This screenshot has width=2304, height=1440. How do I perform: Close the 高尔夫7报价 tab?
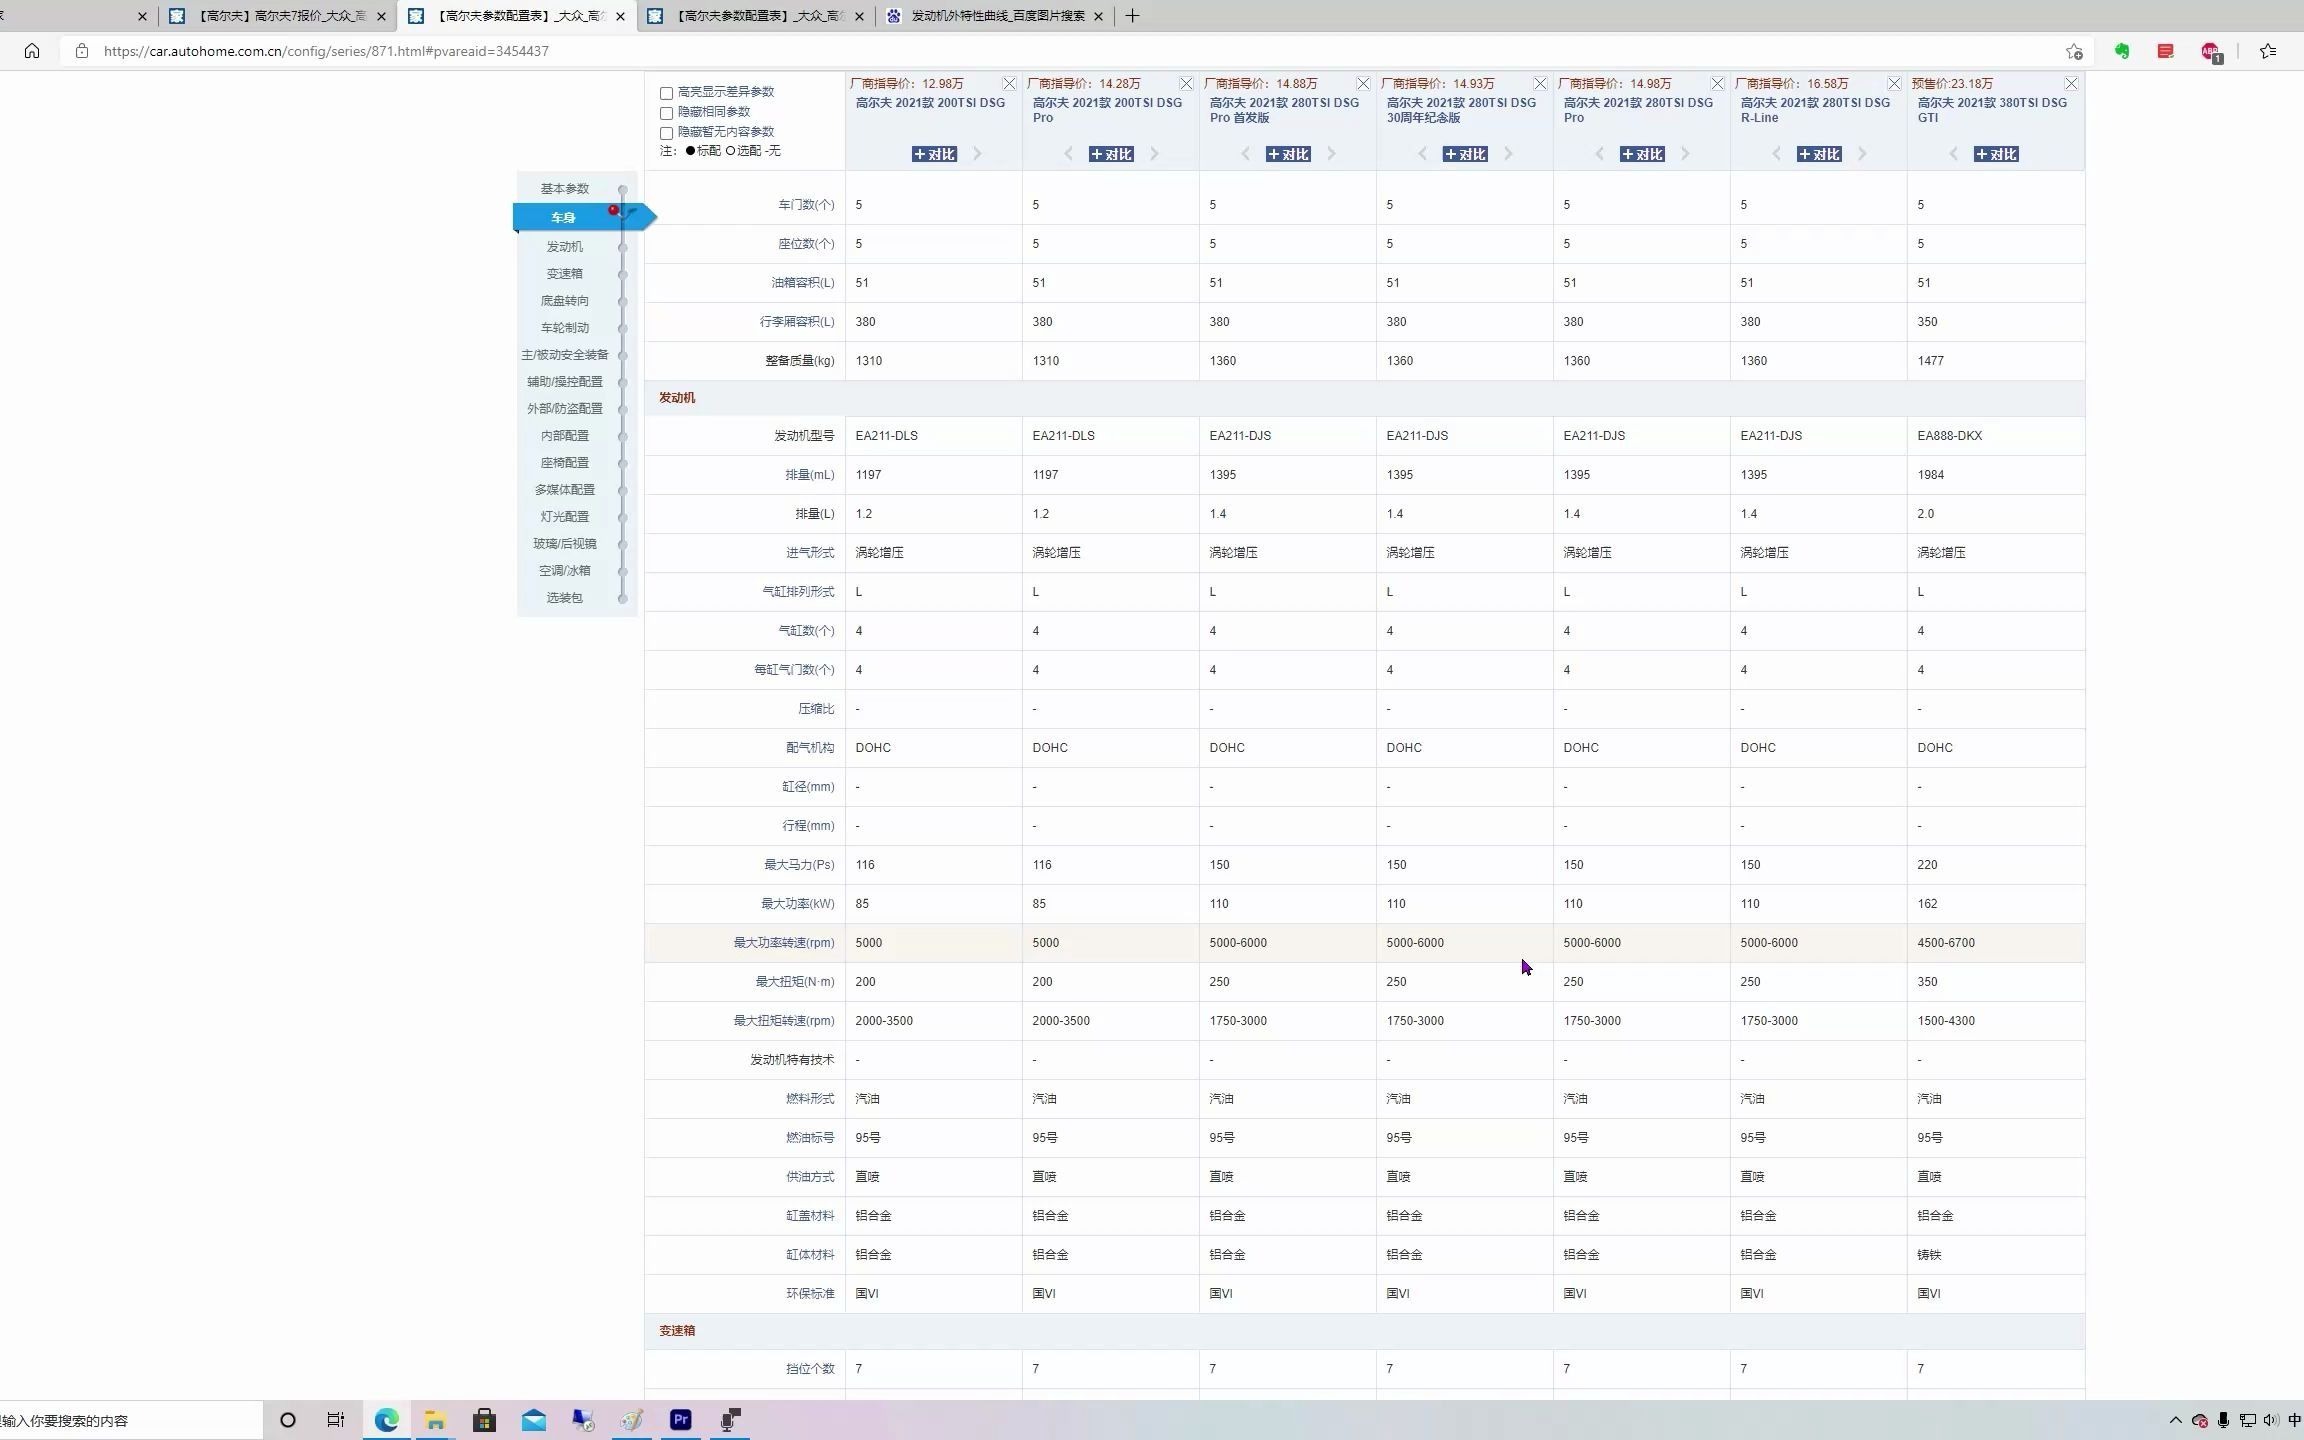tap(381, 16)
